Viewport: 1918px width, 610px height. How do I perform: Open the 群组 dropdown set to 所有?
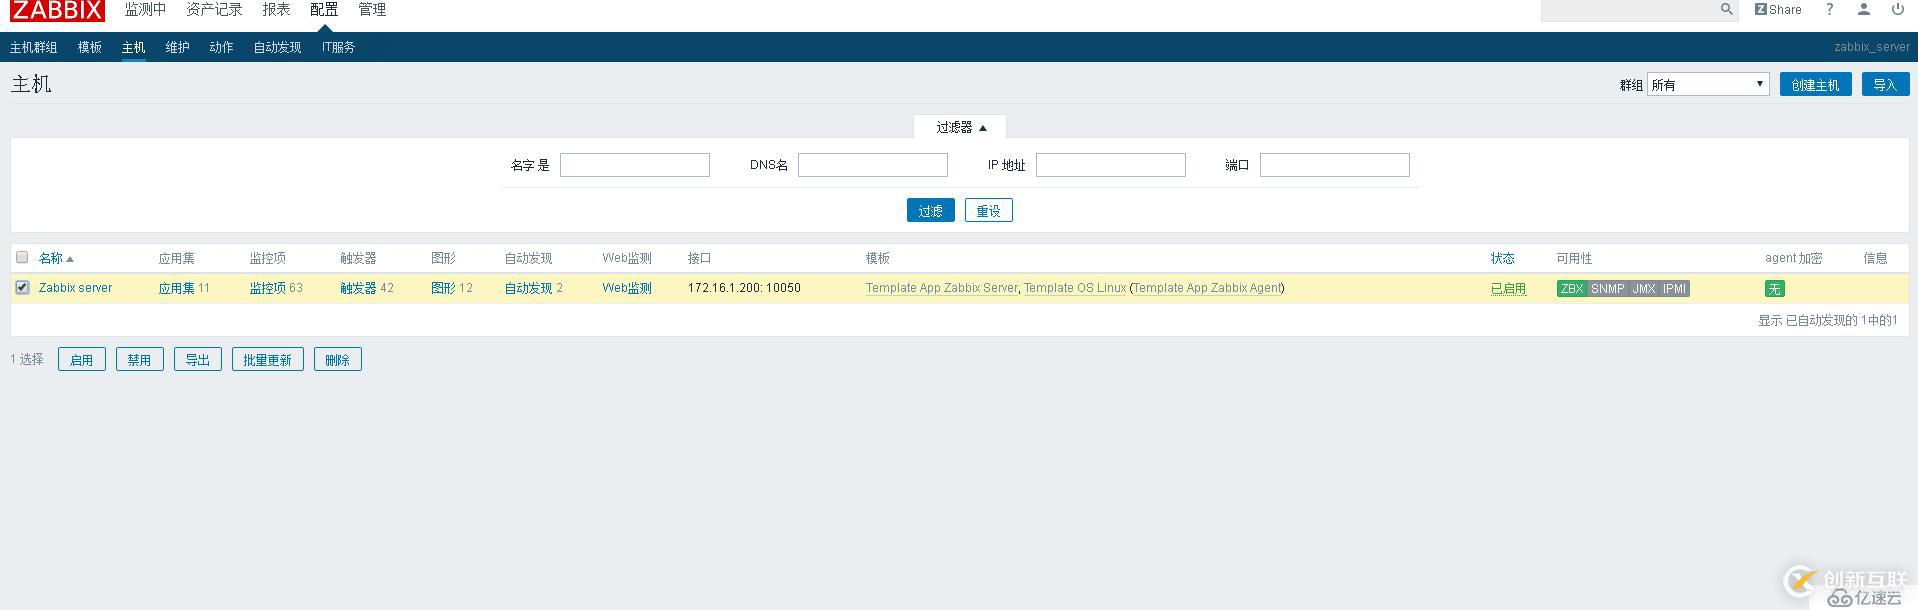point(1707,85)
